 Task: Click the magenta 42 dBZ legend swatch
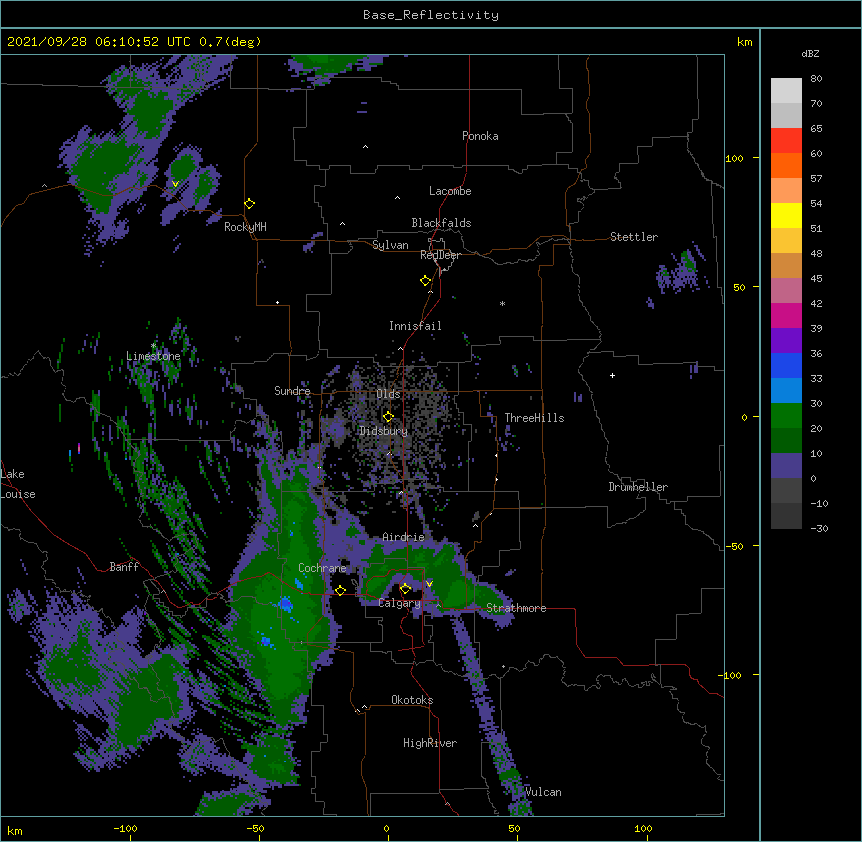[x=786, y=315]
